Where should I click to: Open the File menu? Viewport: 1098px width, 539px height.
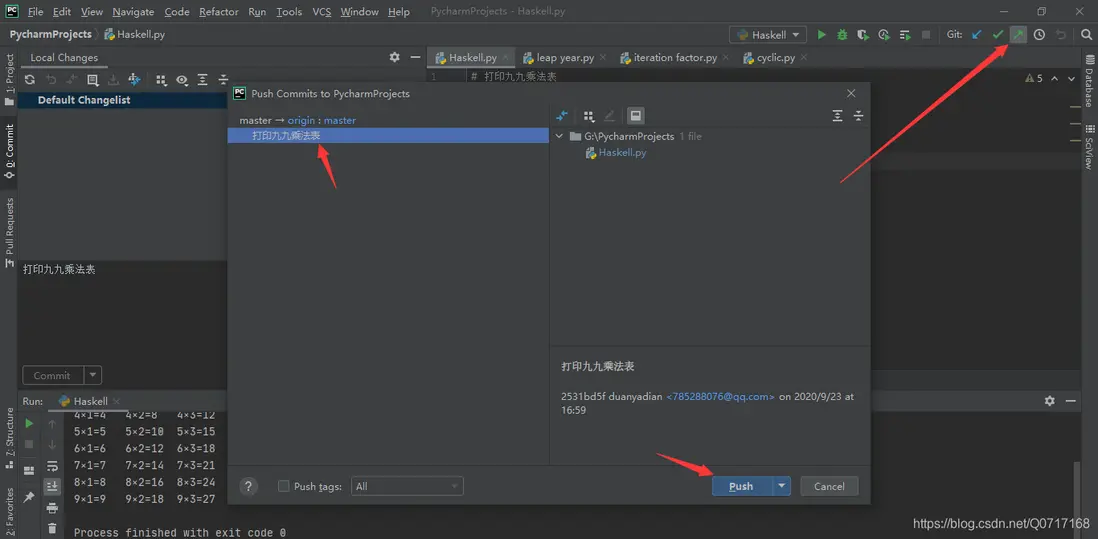(35, 12)
